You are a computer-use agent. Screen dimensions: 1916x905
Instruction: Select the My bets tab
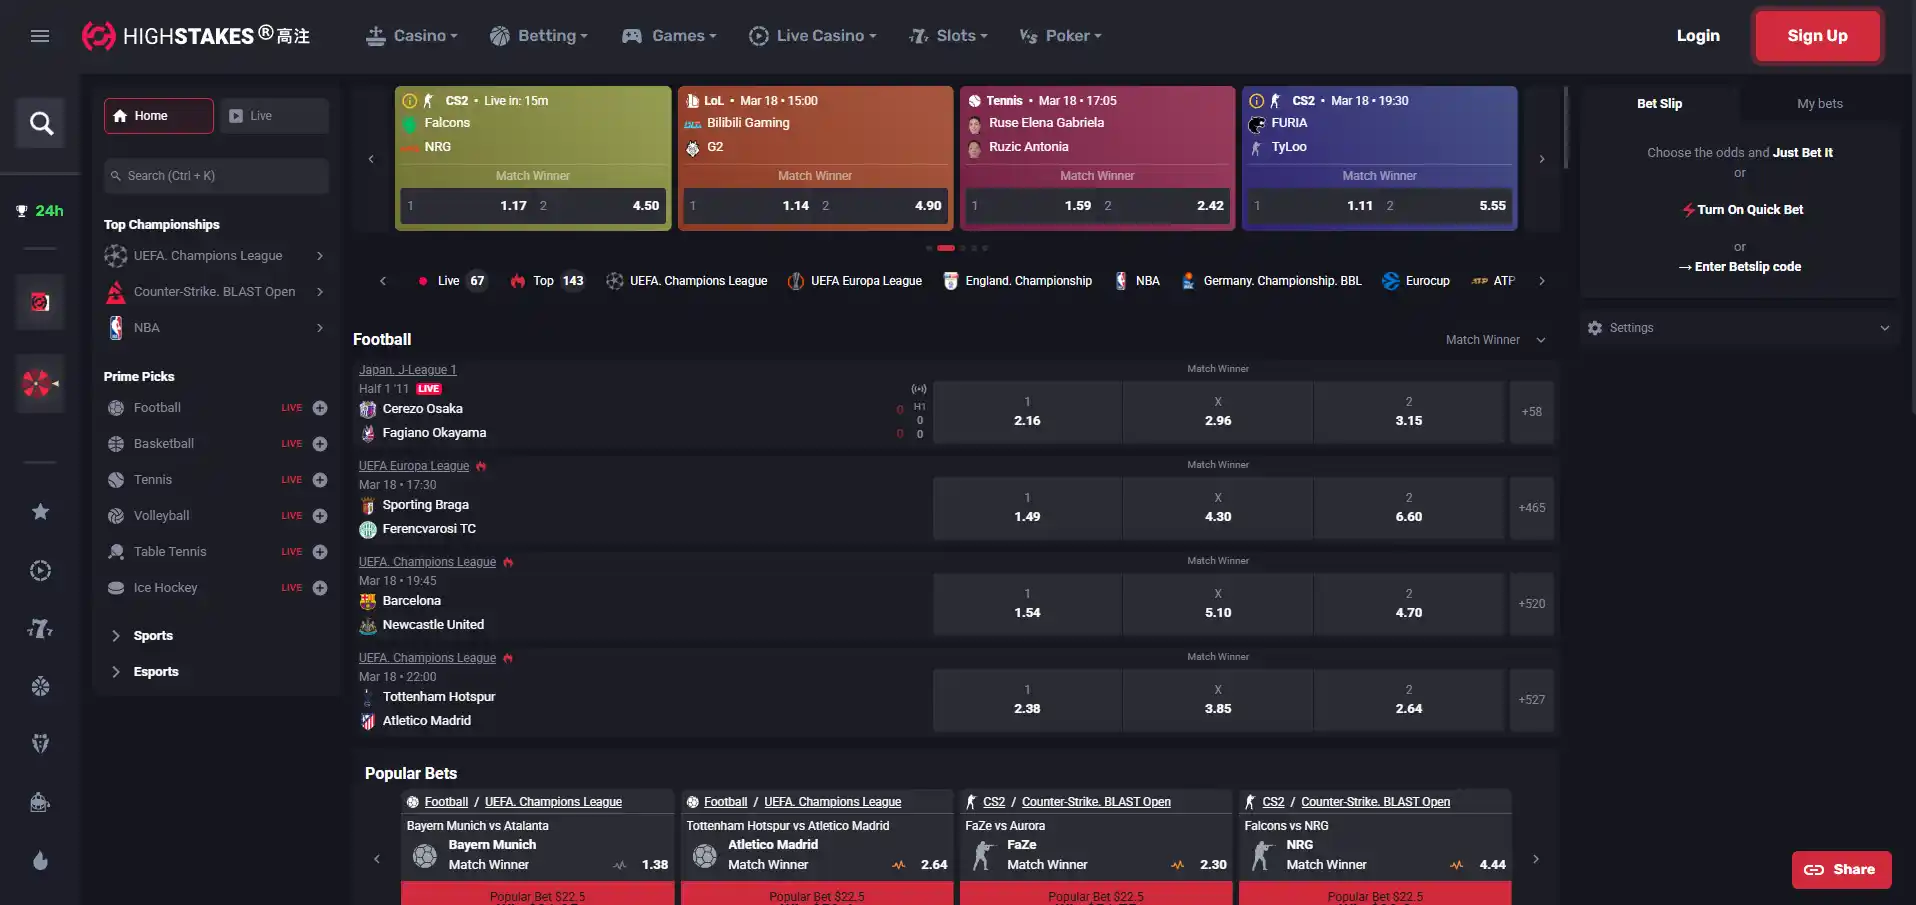tap(1820, 104)
